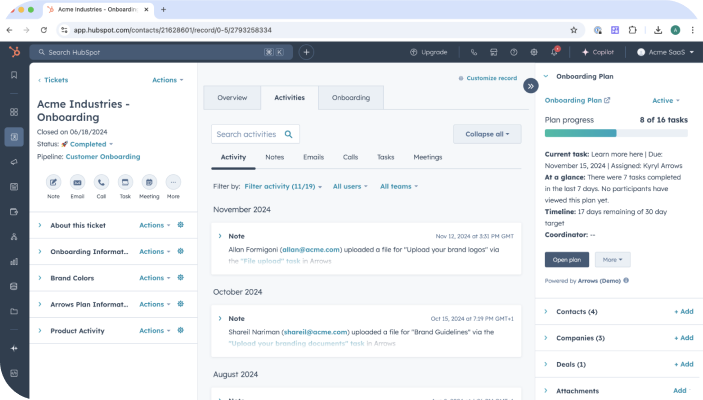Open gear settings for Product Activity
Screen dimensions: 703x400
181,330
